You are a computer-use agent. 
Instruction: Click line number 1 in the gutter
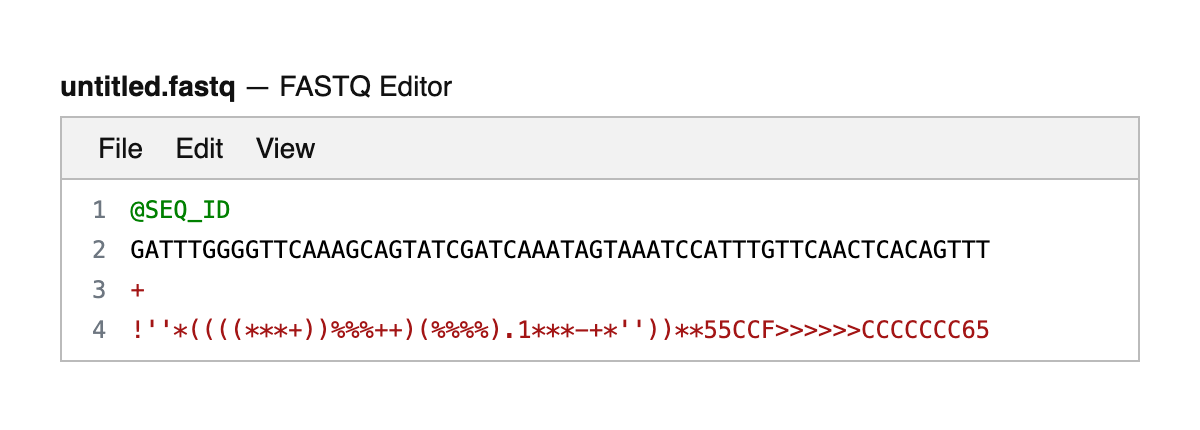pyautogui.click(x=98, y=210)
